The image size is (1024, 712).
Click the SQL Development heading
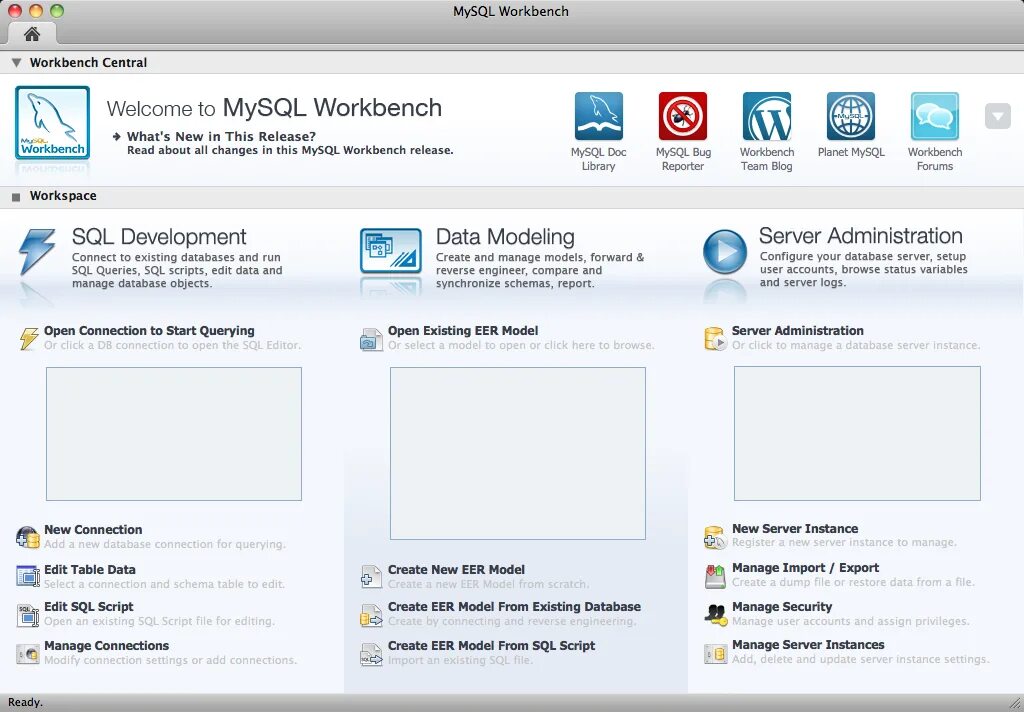click(159, 236)
